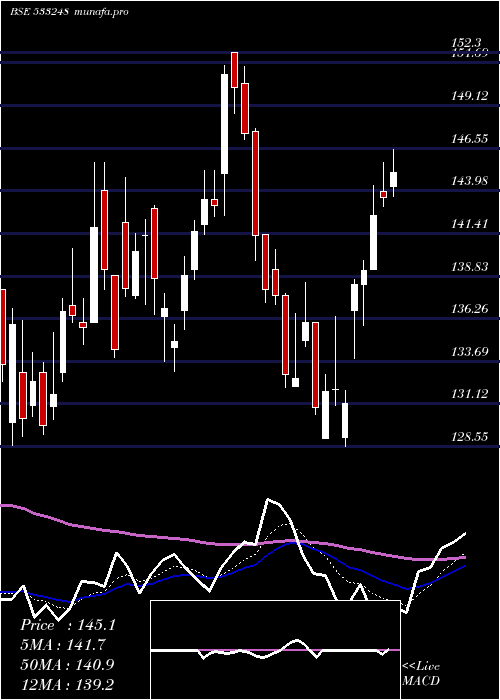The width and height of the screenshot is (500, 700).
Task: Select the 152.3 price level label
Action: 466,43
